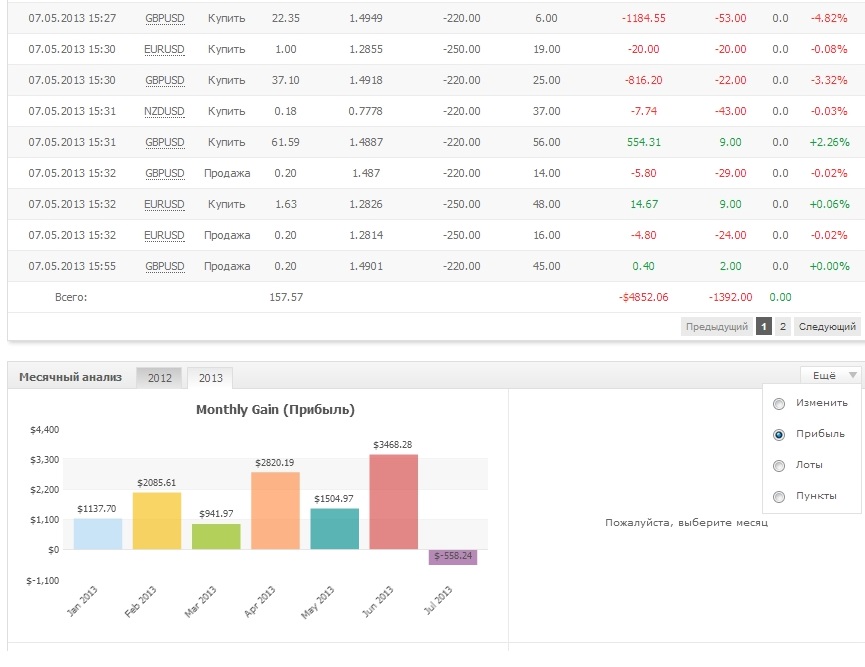
Task: Click the Предыдущий pagination button
Action: coord(717,327)
